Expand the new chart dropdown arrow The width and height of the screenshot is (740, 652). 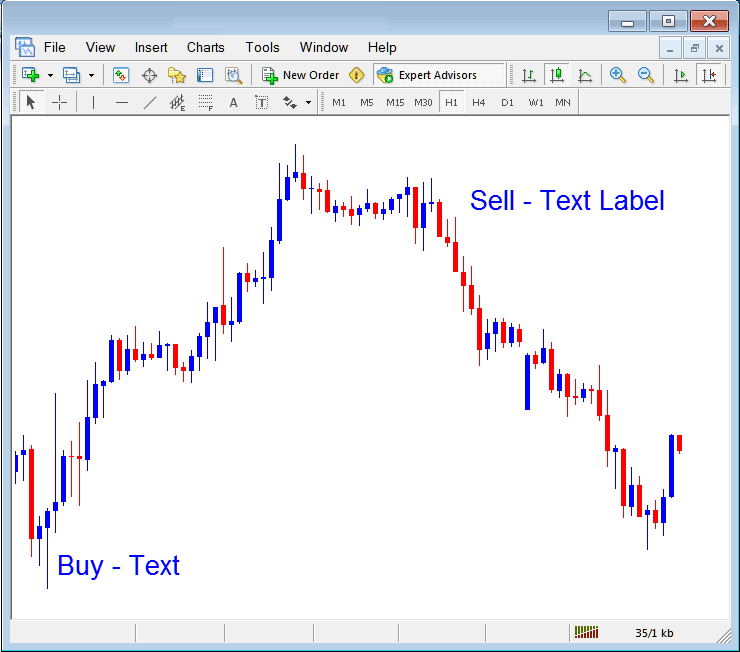(x=50, y=75)
